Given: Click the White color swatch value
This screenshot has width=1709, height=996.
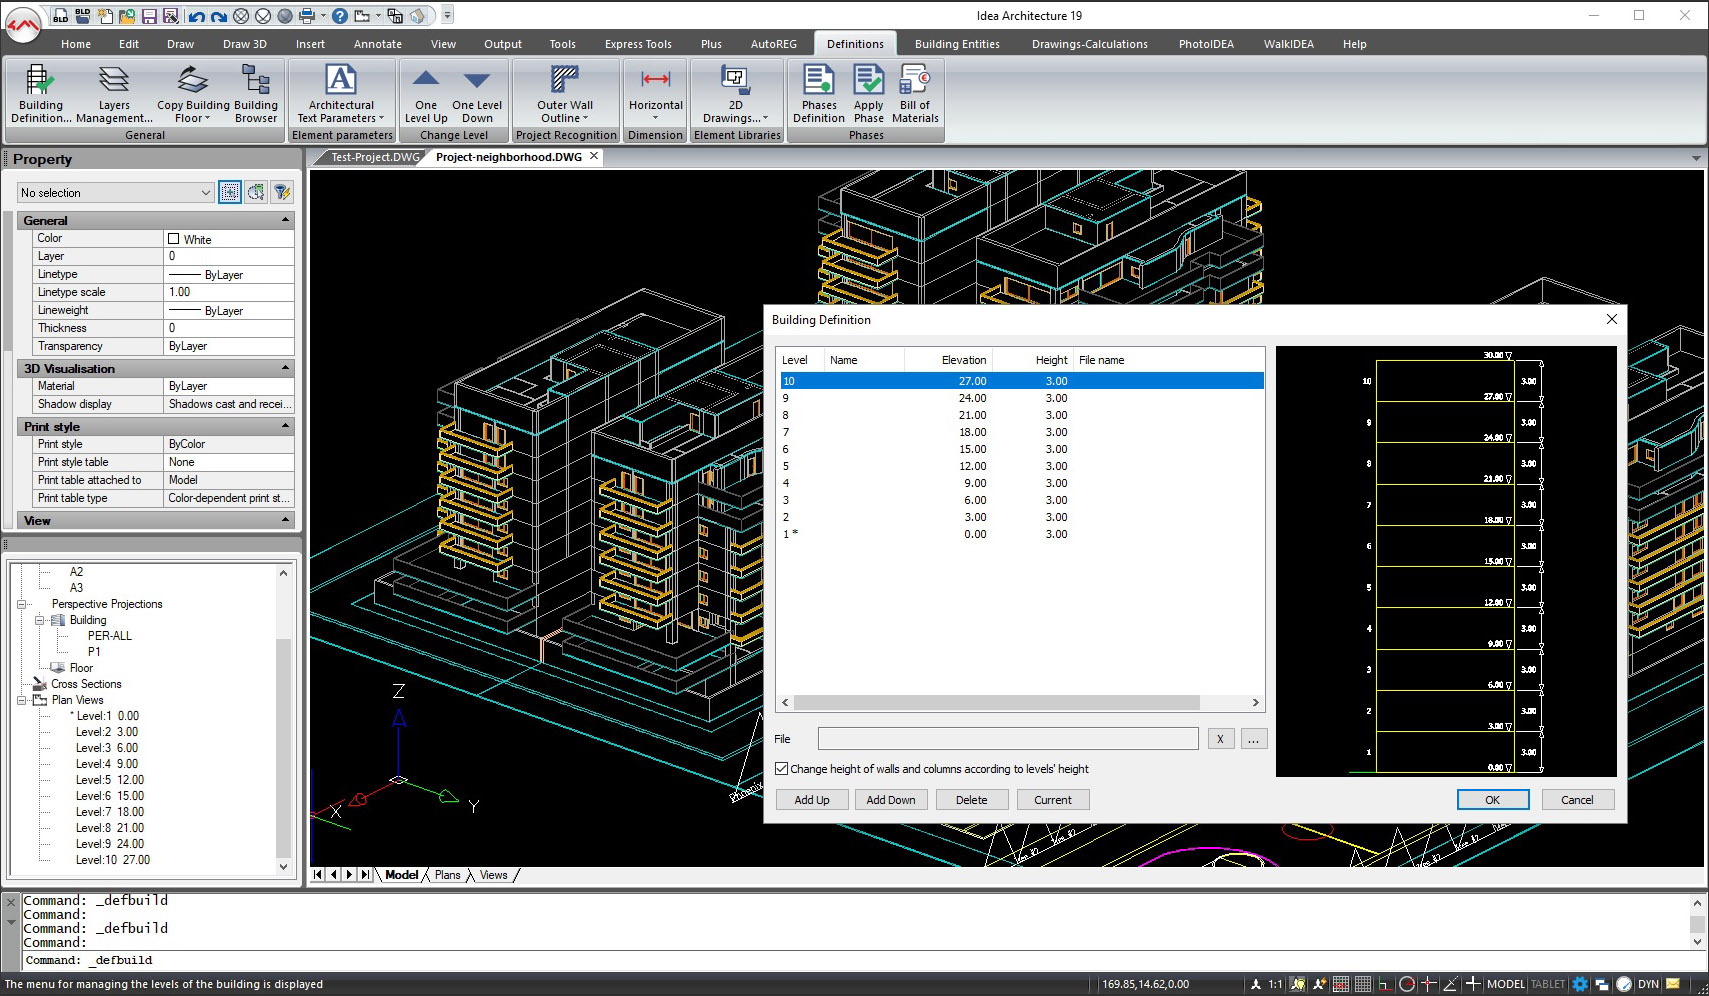Looking at the screenshot, I should pyautogui.click(x=229, y=239).
